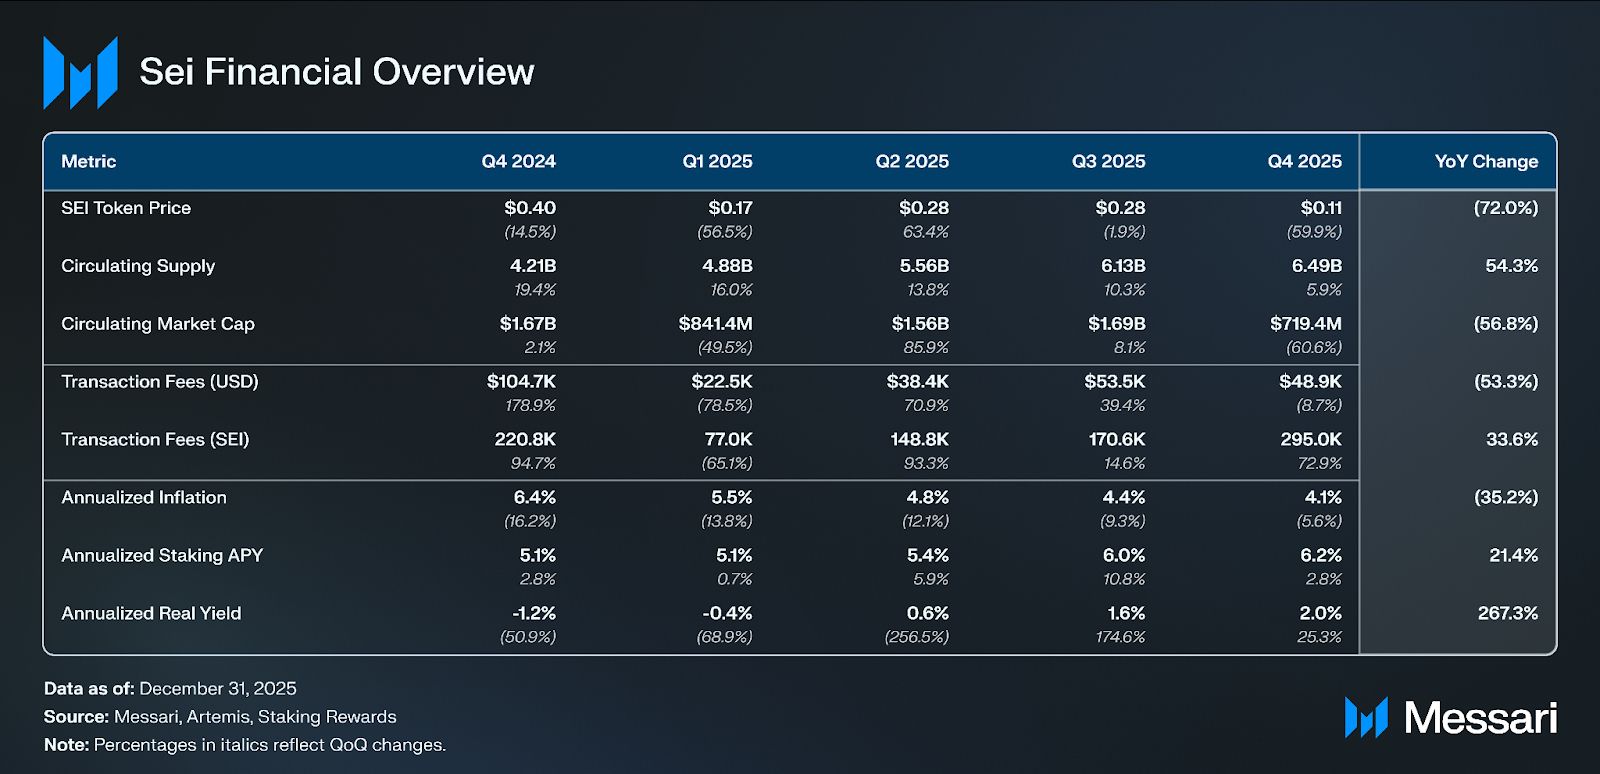Click the $0.17 token price value
Screen dimensions: 1600x774
[x=730, y=208]
